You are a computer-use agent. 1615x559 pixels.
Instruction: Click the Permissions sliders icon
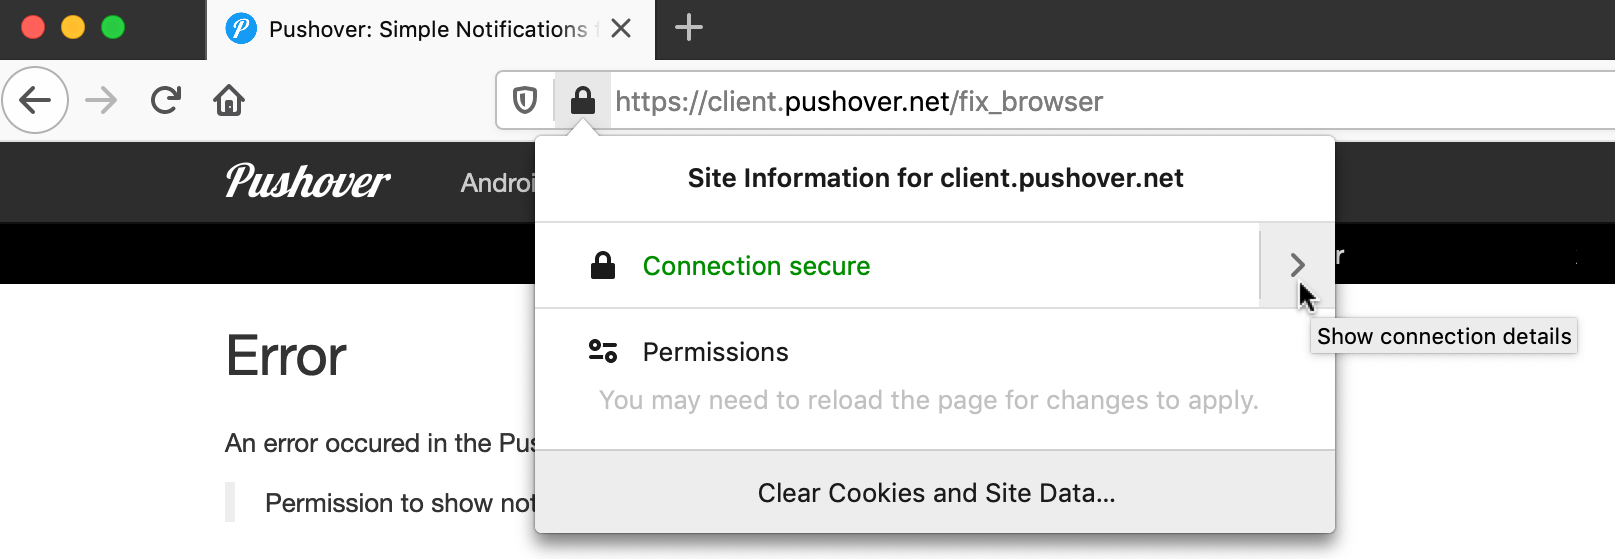tap(603, 352)
